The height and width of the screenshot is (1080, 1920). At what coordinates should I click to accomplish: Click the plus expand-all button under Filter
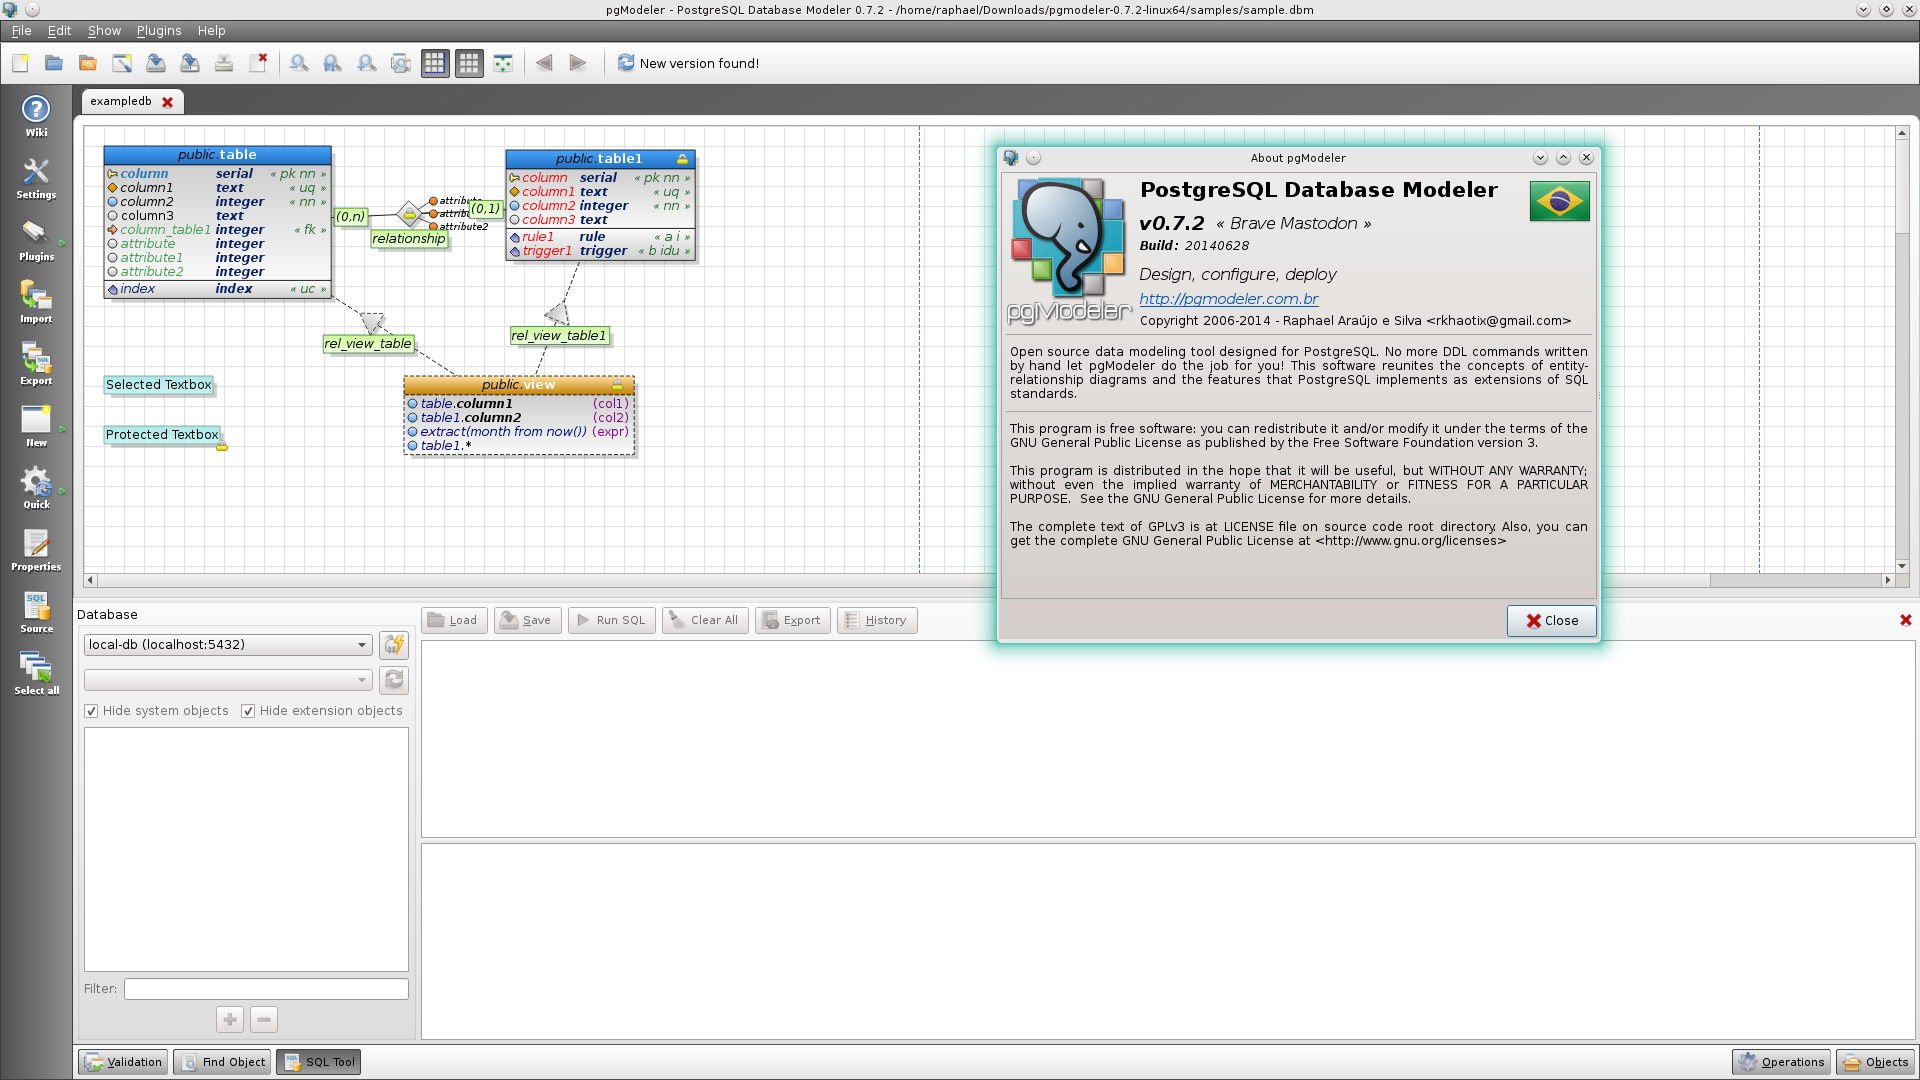click(230, 1019)
